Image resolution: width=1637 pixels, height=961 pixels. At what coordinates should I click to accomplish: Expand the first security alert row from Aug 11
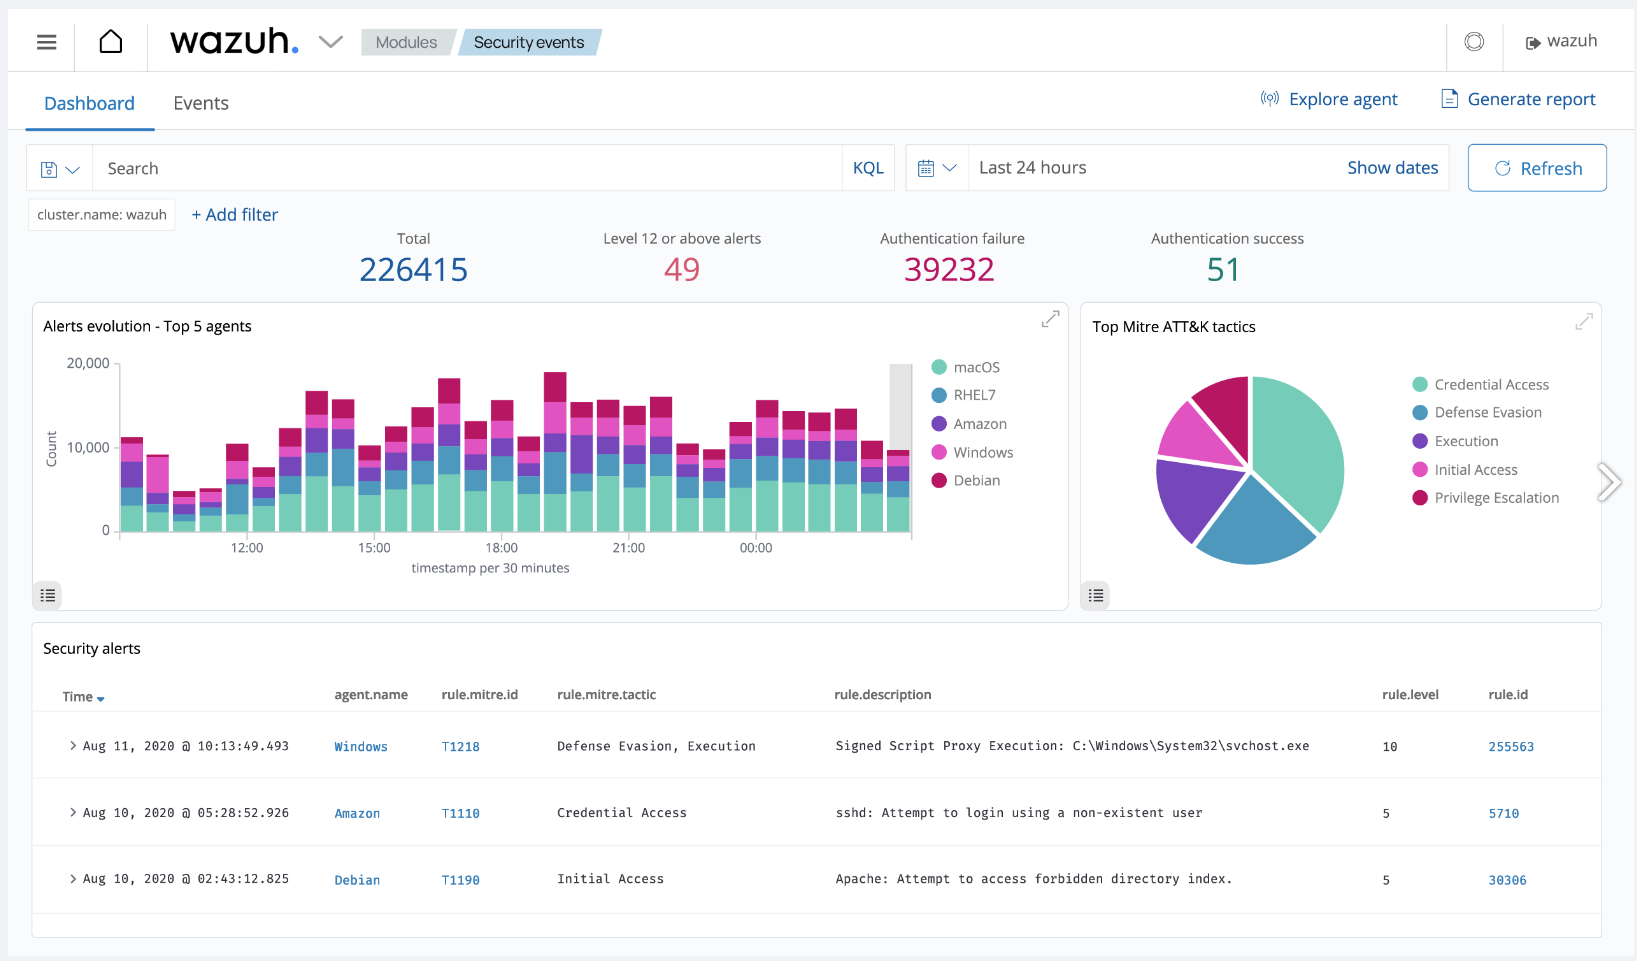tap(72, 745)
